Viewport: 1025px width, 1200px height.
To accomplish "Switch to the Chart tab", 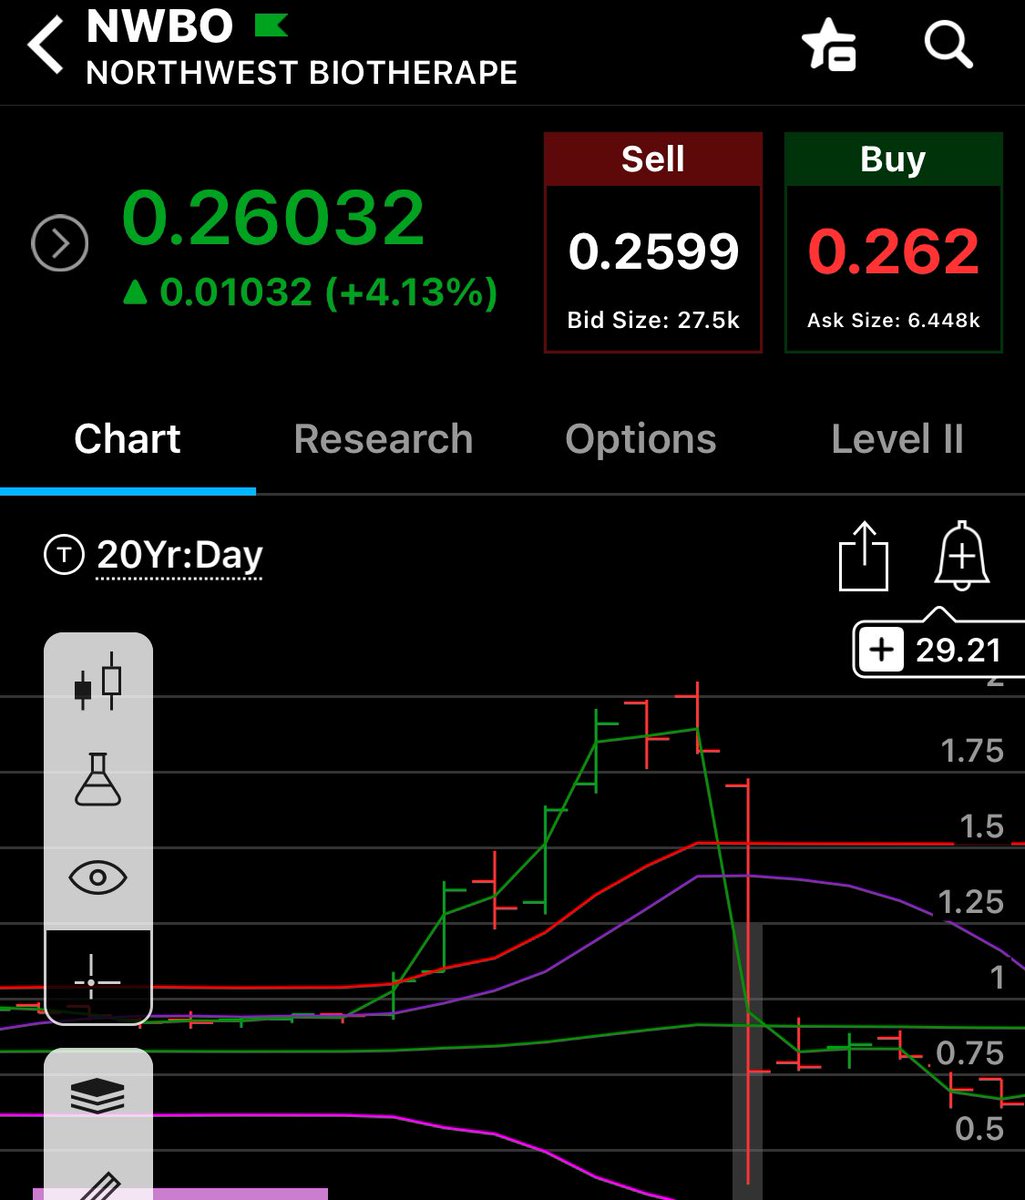I will click(127, 440).
